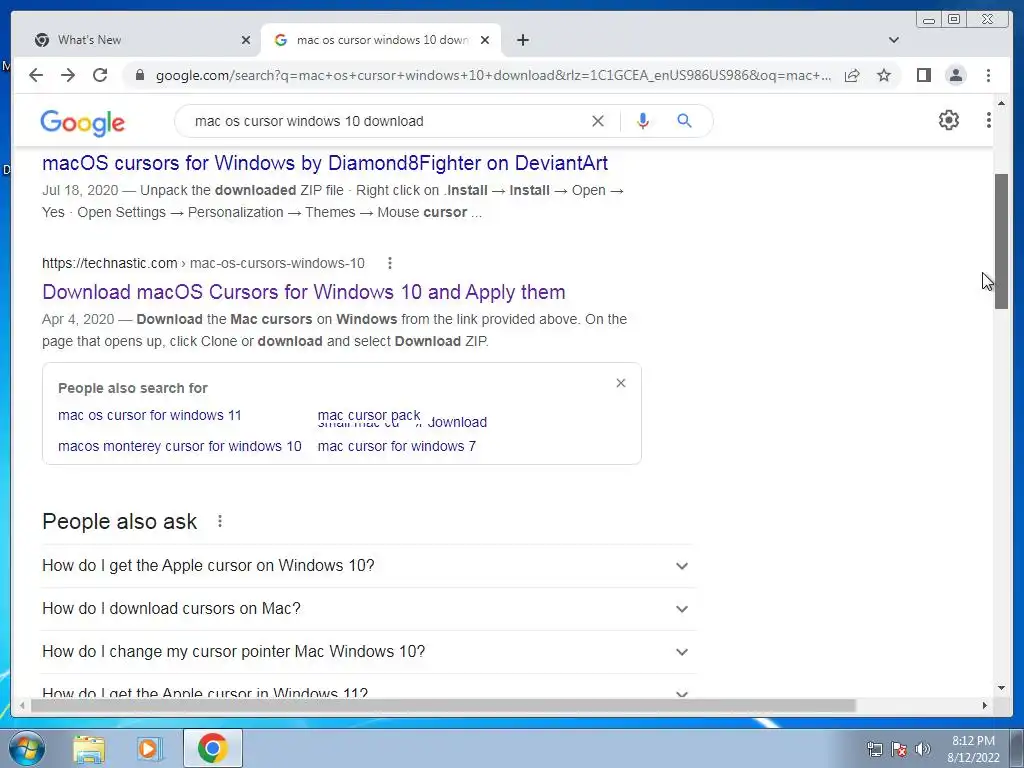The height and width of the screenshot is (768, 1024).
Task: Click the Chrome taskbar button
Action: click(x=212, y=748)
